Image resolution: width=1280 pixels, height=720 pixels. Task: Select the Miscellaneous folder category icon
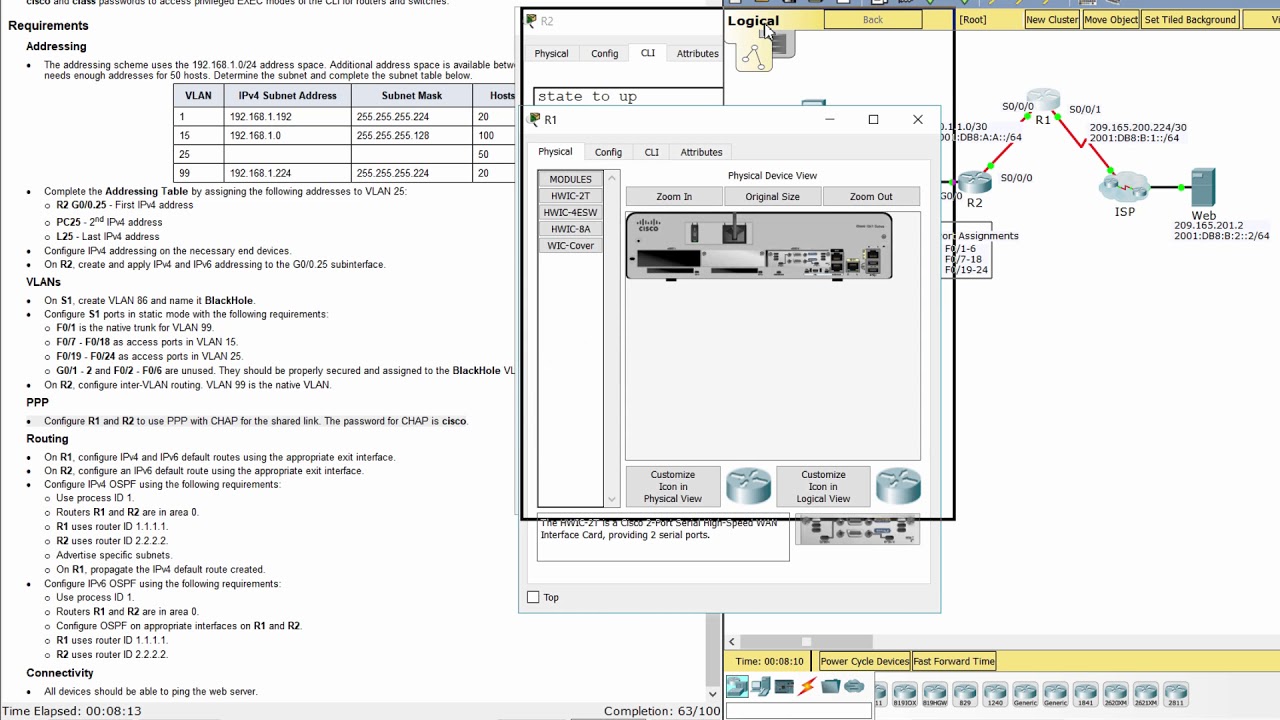[831, 686]
